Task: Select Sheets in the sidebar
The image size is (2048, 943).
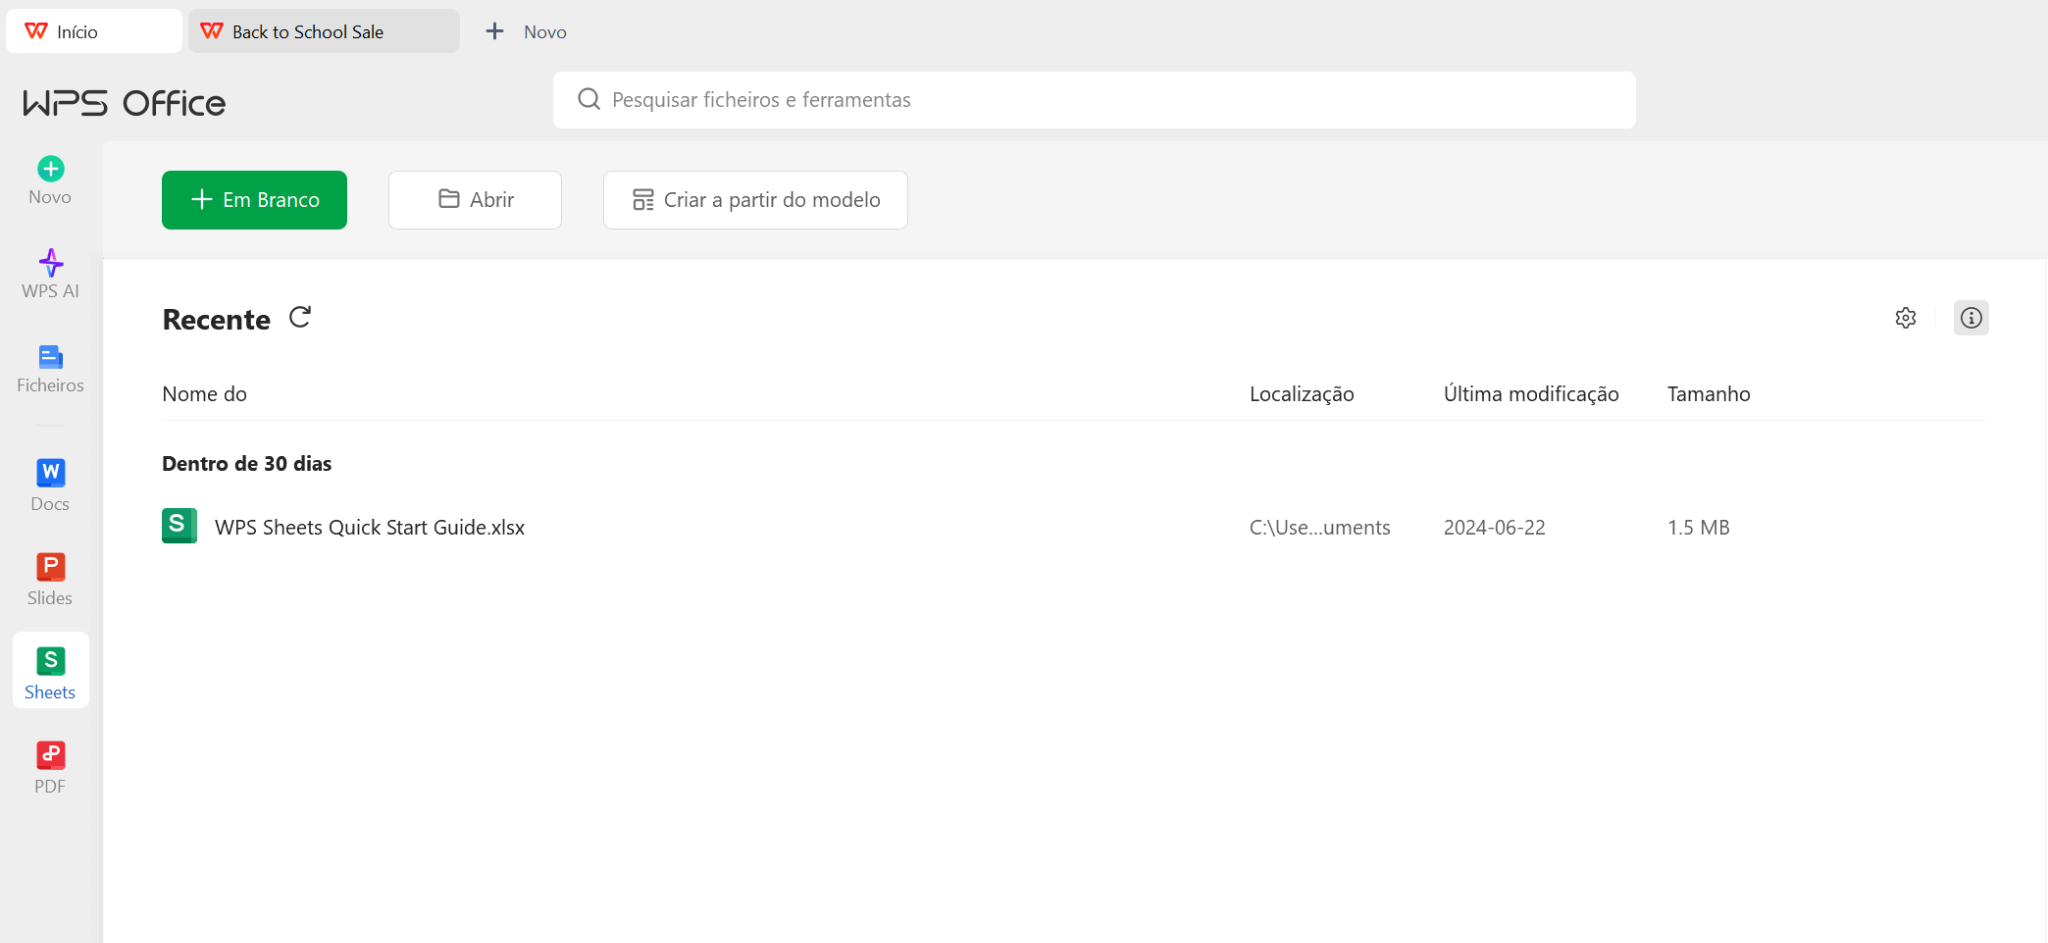Action: tap(50, 671)
